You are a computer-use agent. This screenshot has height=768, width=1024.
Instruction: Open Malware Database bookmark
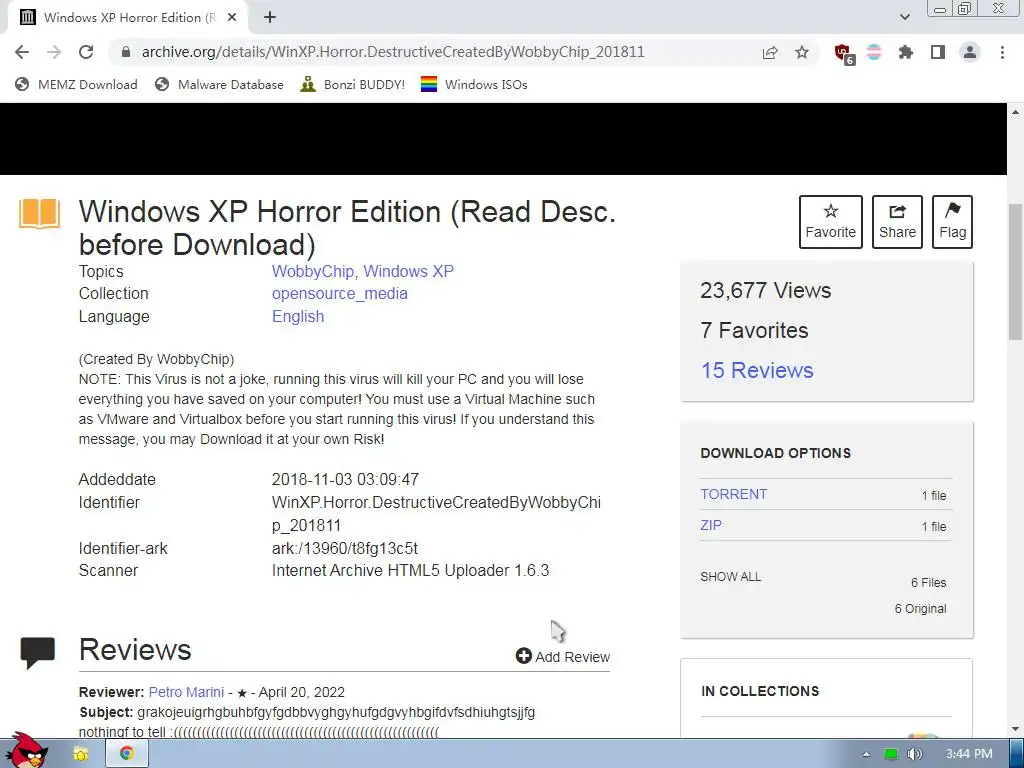tap(219, 84)
